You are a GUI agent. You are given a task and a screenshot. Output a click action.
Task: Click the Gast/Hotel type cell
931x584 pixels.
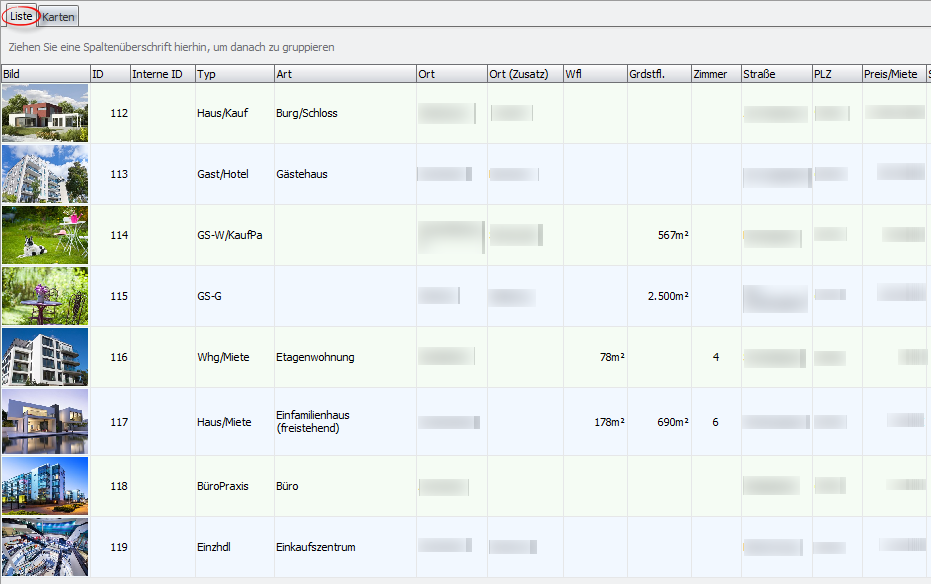pyautogui.click(x=235, y=174)
